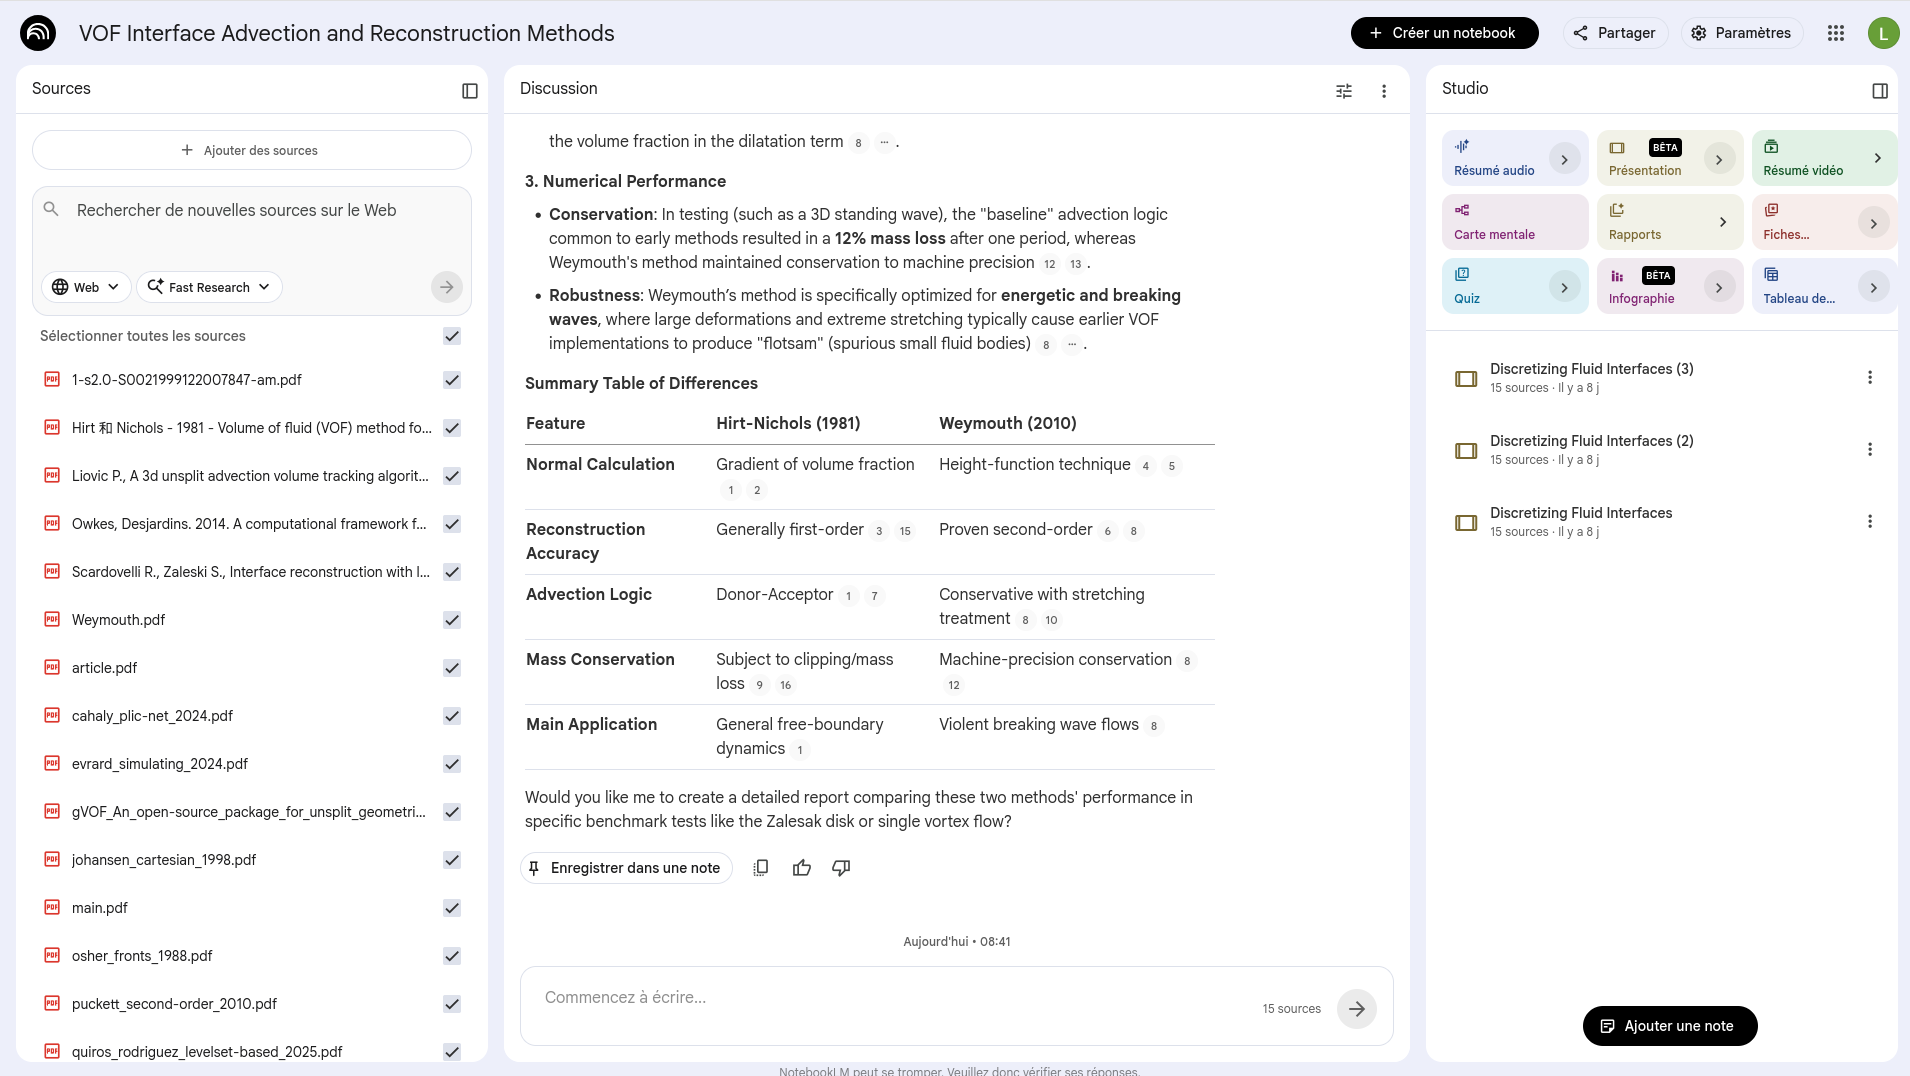Screen dimensions: 1910x1076
Task: Open the Fast Research mode dropdown
Action: 209,287
